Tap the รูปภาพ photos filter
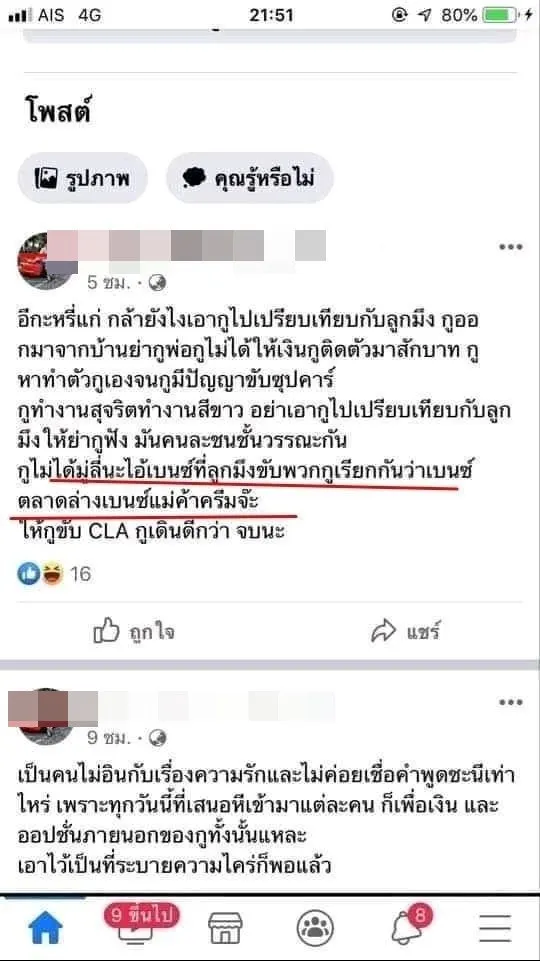Screen dimensions: 540x961 point(82,178)
